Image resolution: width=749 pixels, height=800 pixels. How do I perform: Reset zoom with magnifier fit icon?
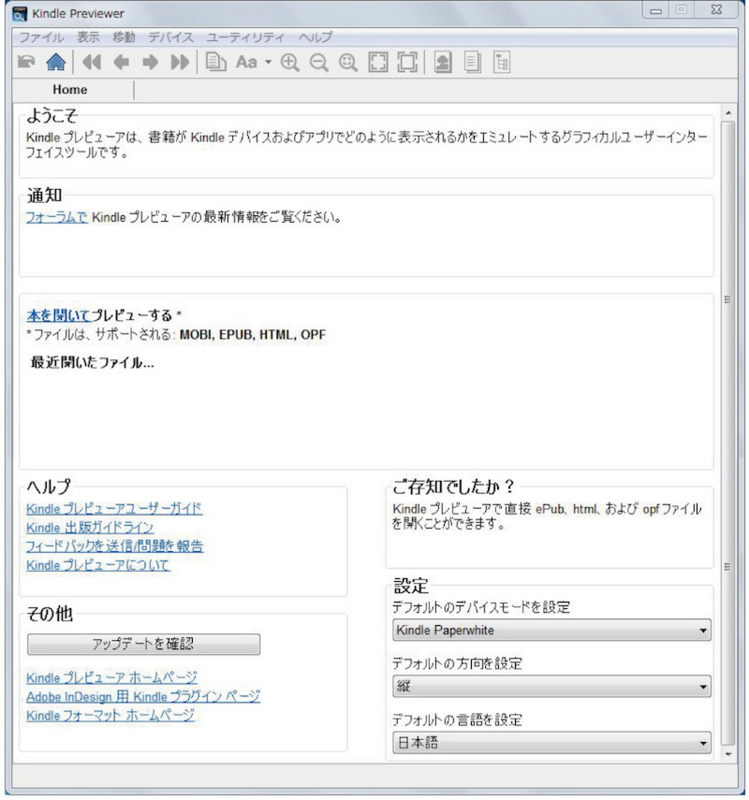point(348,62)
